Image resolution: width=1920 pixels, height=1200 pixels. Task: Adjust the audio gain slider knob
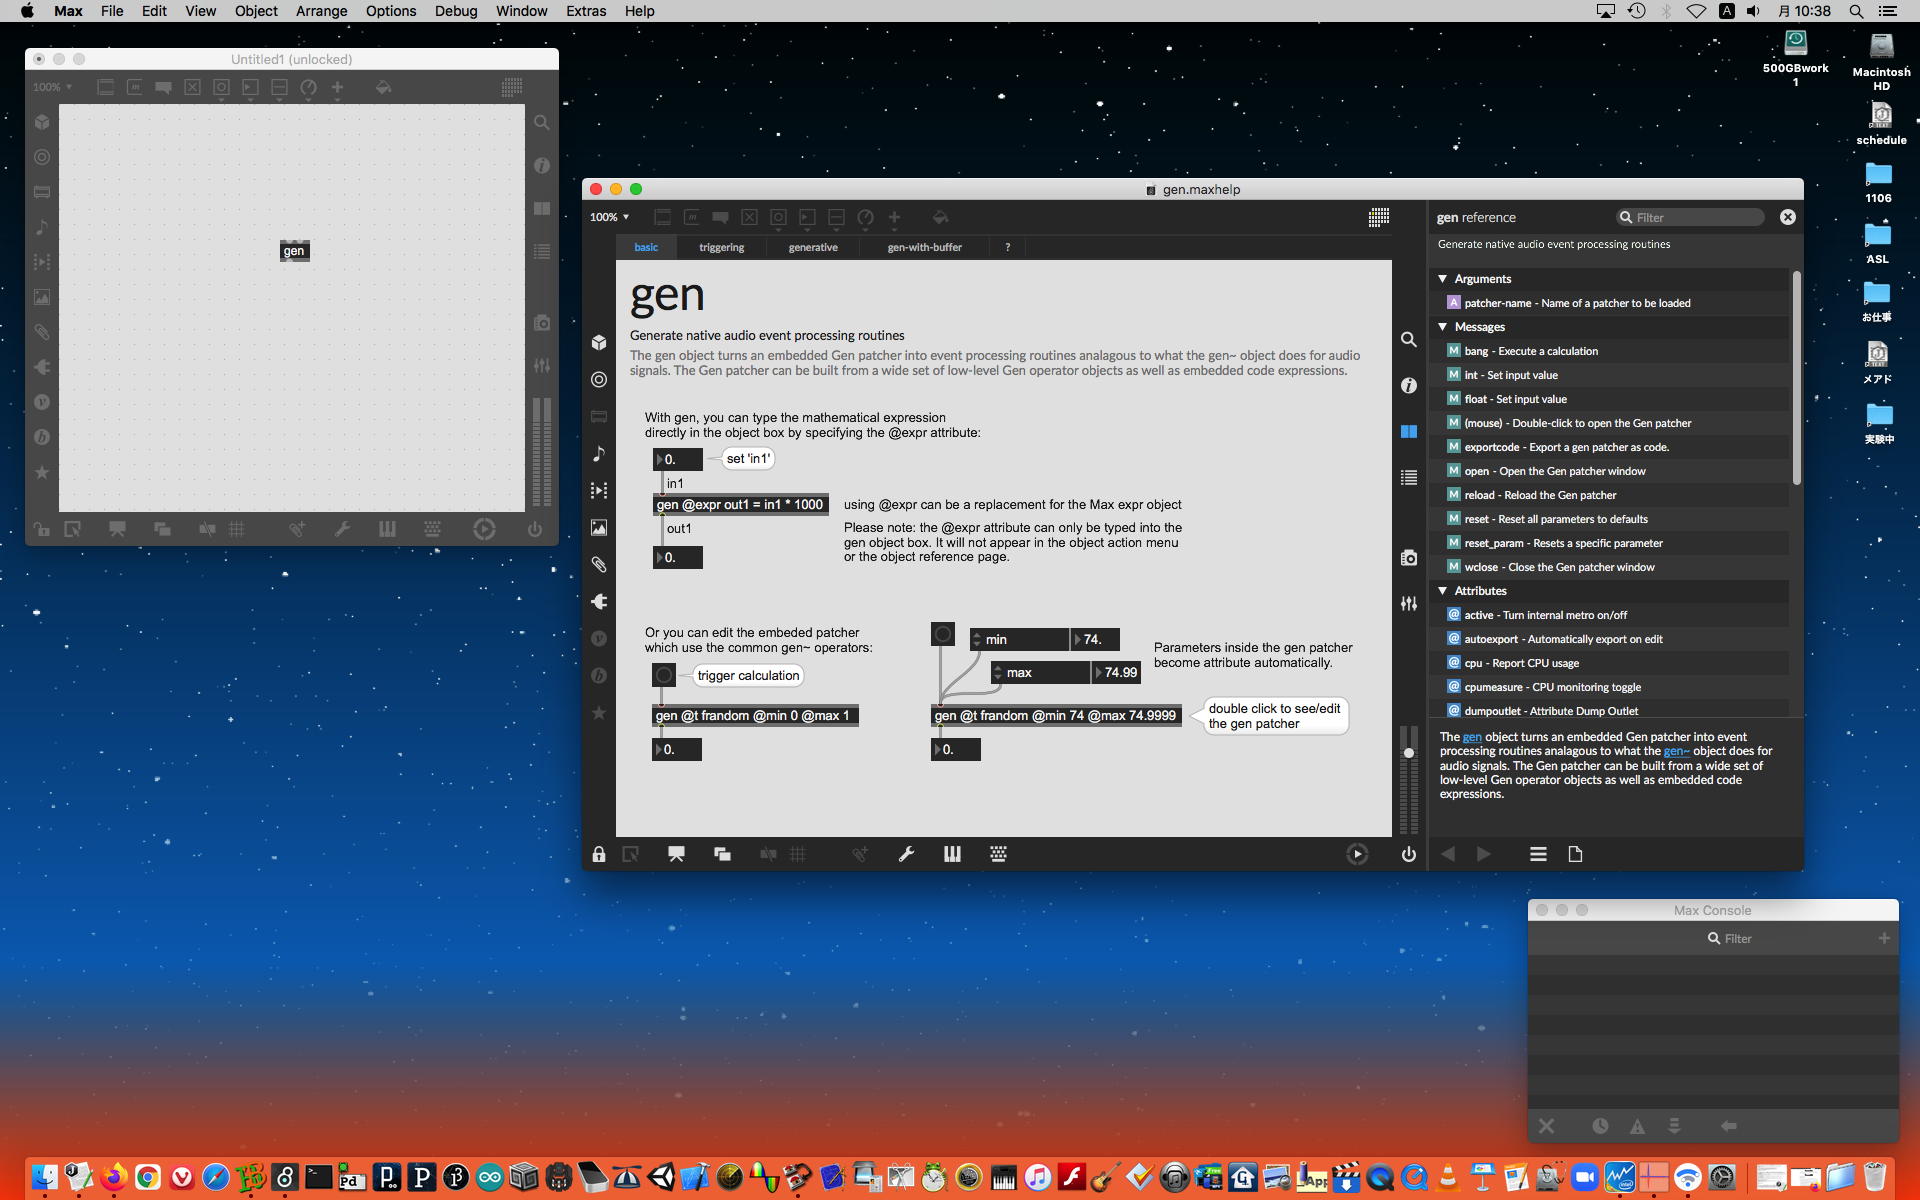tap(1408, 752)
